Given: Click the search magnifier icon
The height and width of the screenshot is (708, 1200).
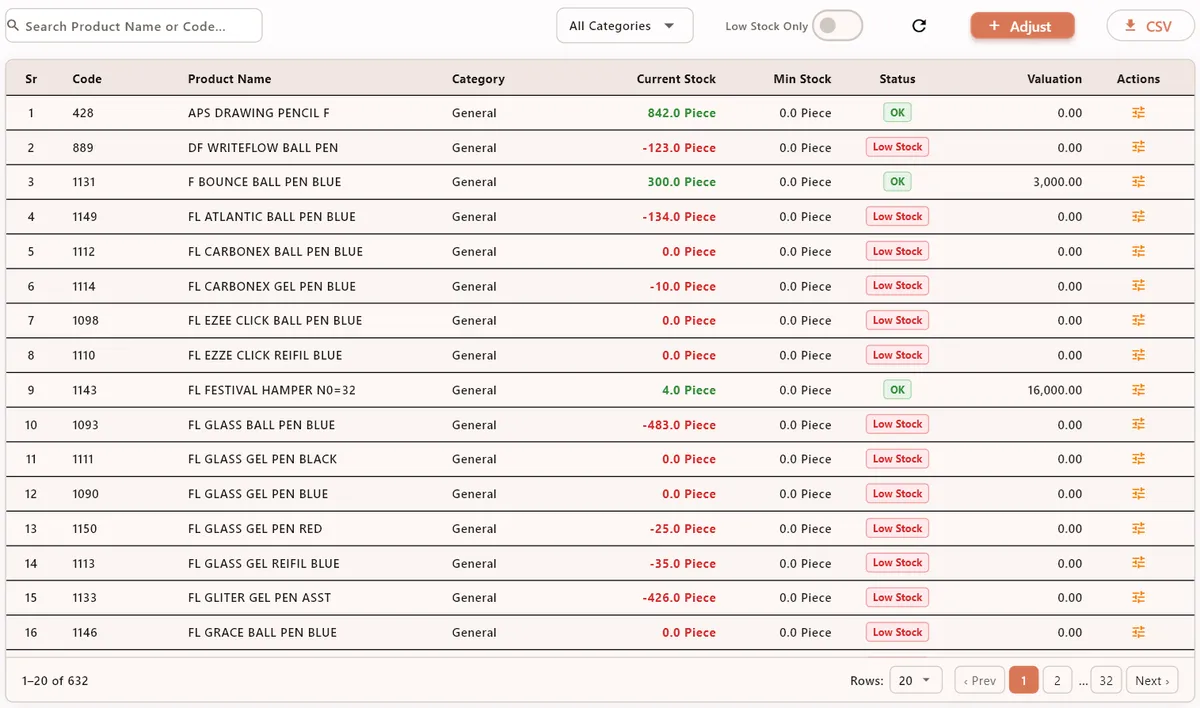Looking at the screenshot, I should (12, 26).
